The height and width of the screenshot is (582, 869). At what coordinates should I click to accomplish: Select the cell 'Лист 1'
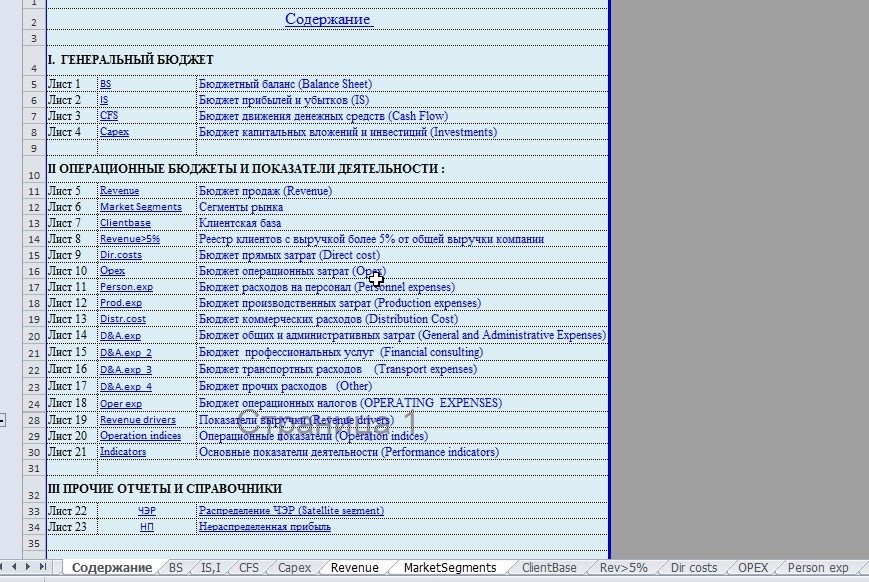pyautogui.click(x=72, y=84)
